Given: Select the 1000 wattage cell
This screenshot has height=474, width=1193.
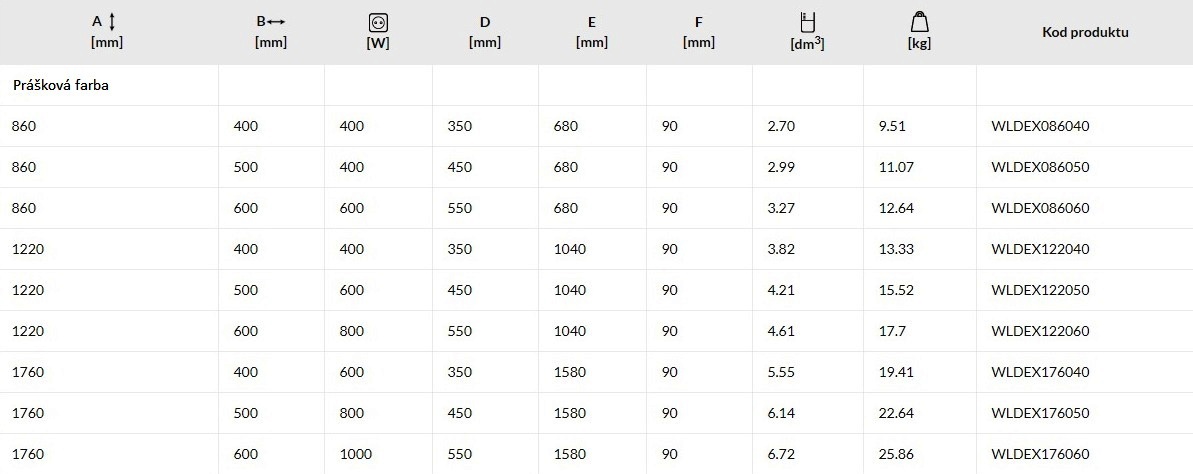Looking at the screenshot, I should (356, 455).
